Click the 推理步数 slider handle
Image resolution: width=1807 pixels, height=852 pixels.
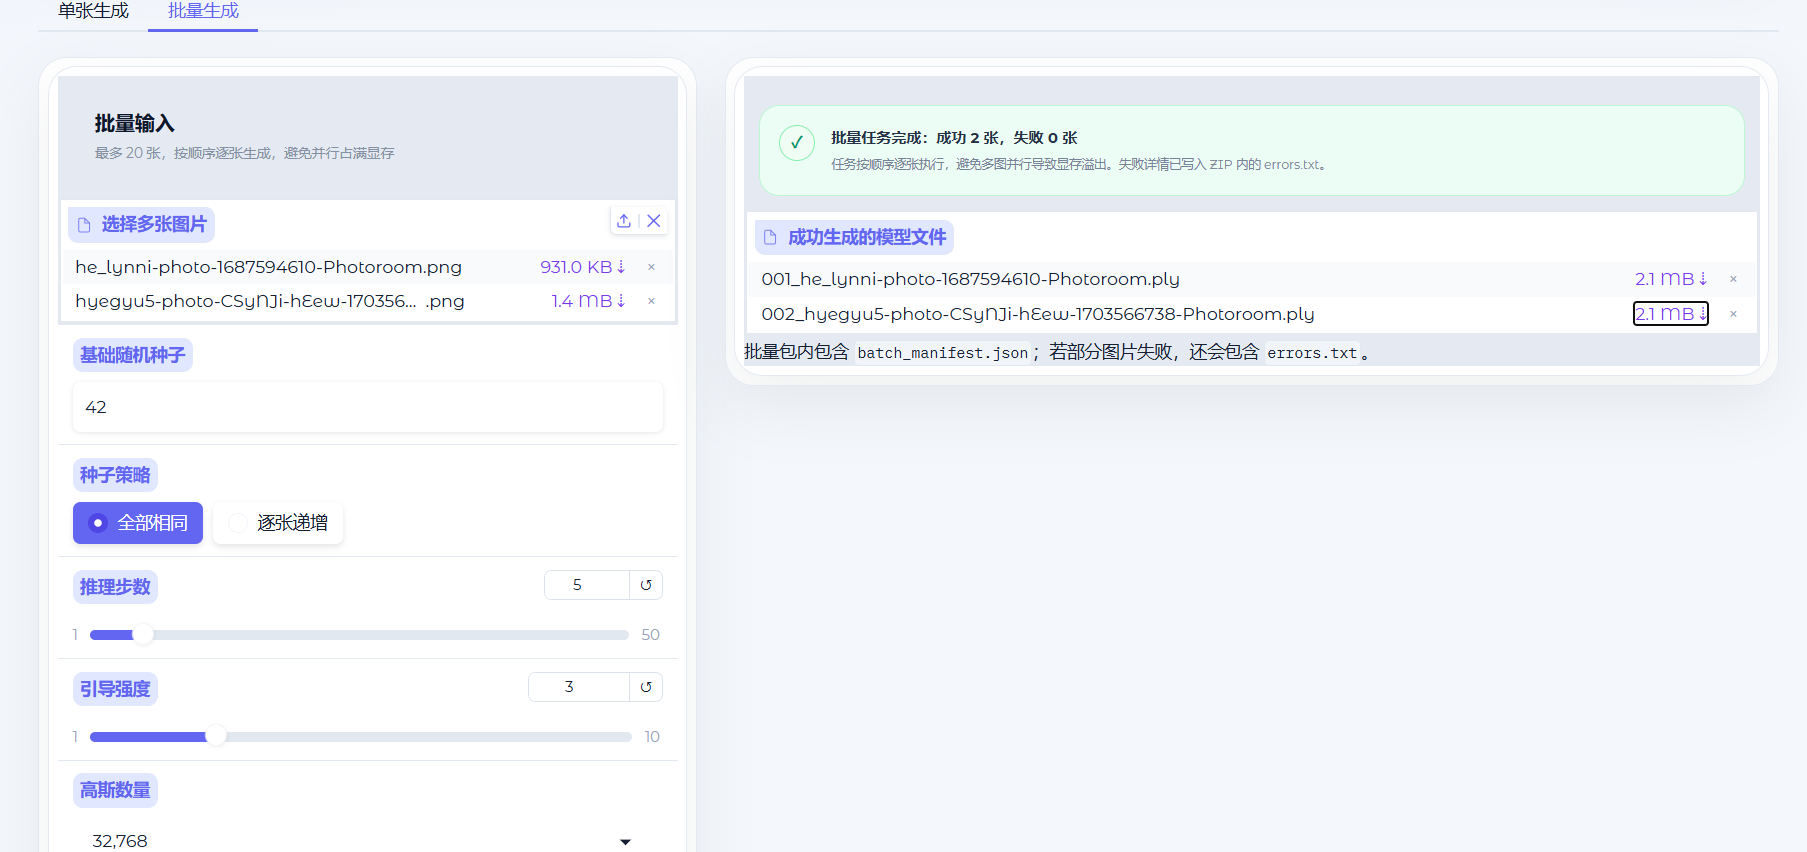[143, 635]
